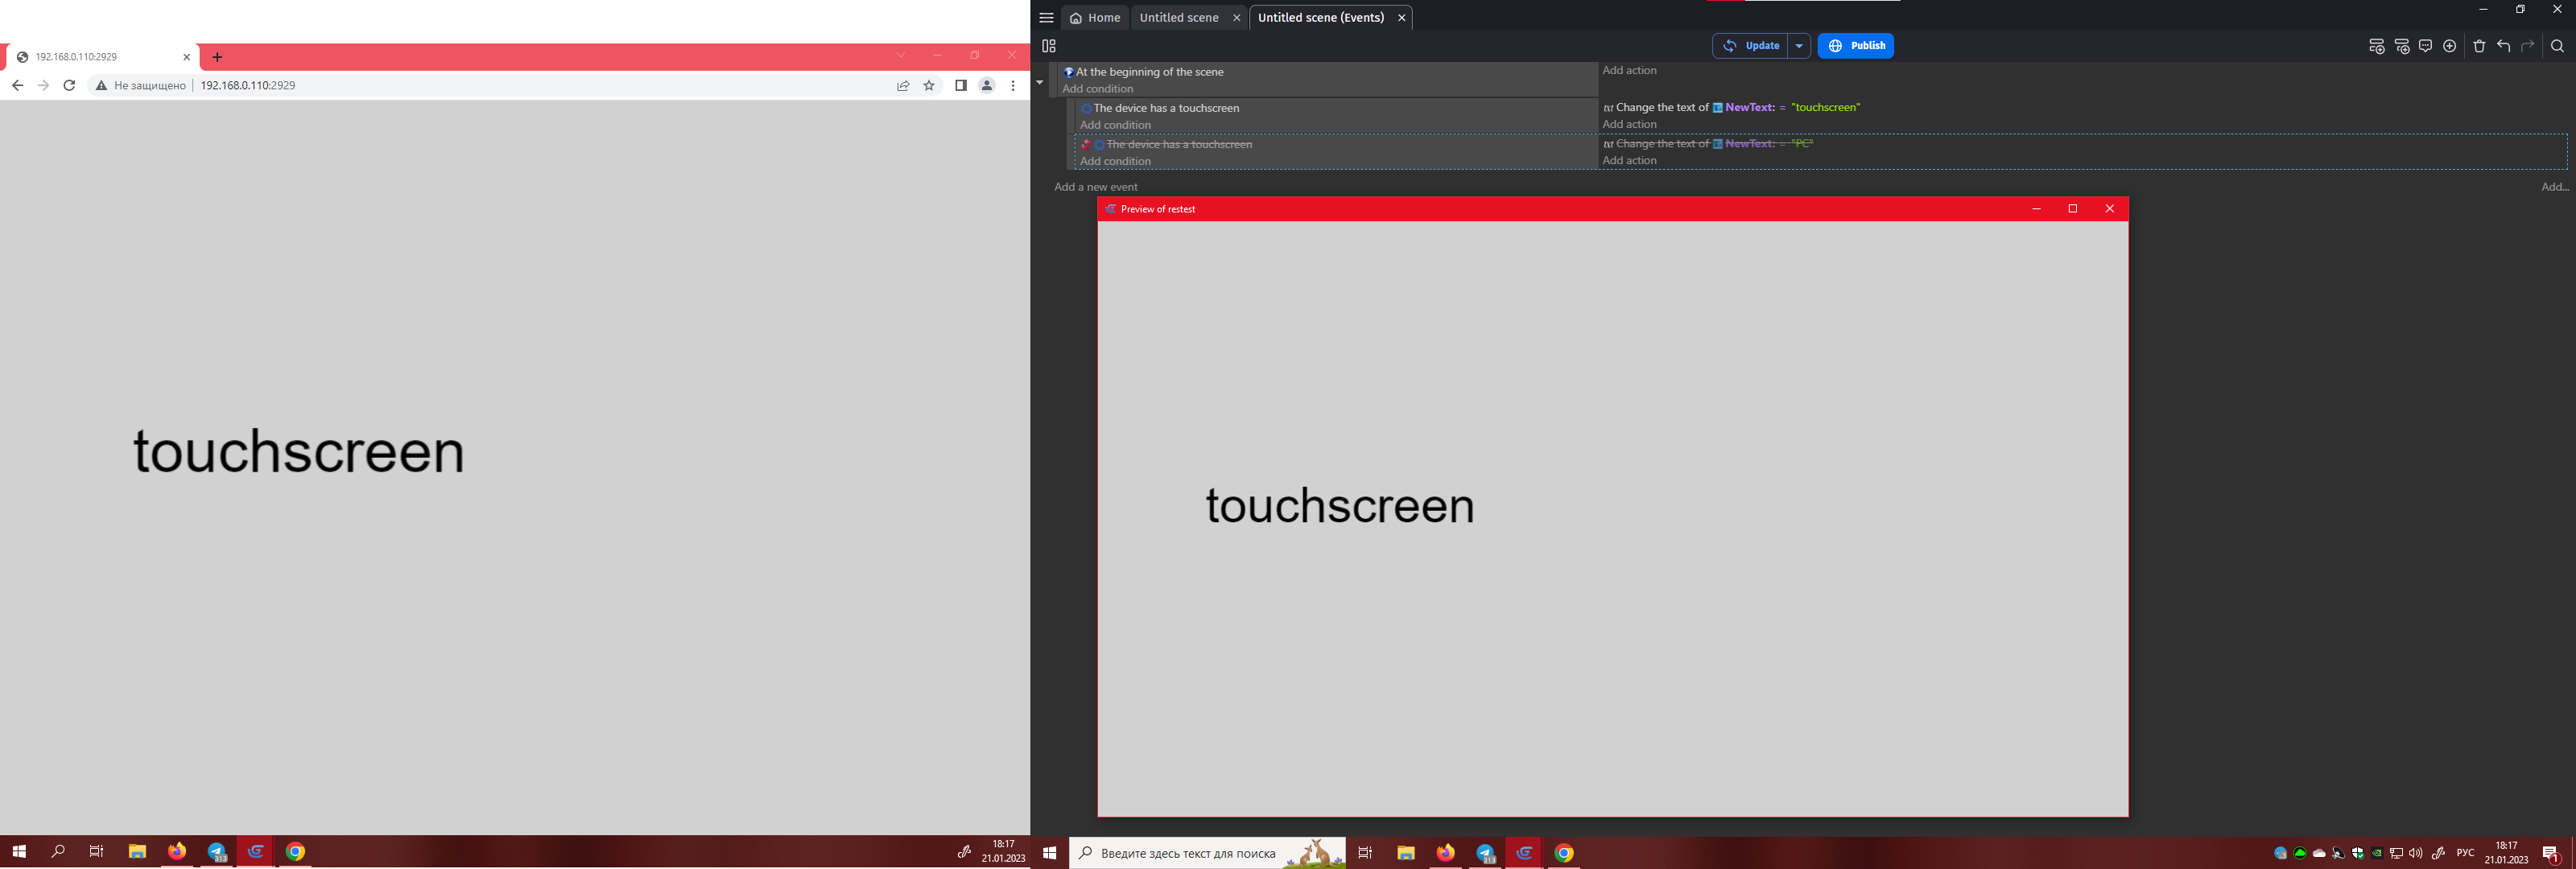Image resolution: width=2576 pixels, height=869 pixels.
Task: Toggle the bookmark star in Chrome
Action: coord(930,85)
